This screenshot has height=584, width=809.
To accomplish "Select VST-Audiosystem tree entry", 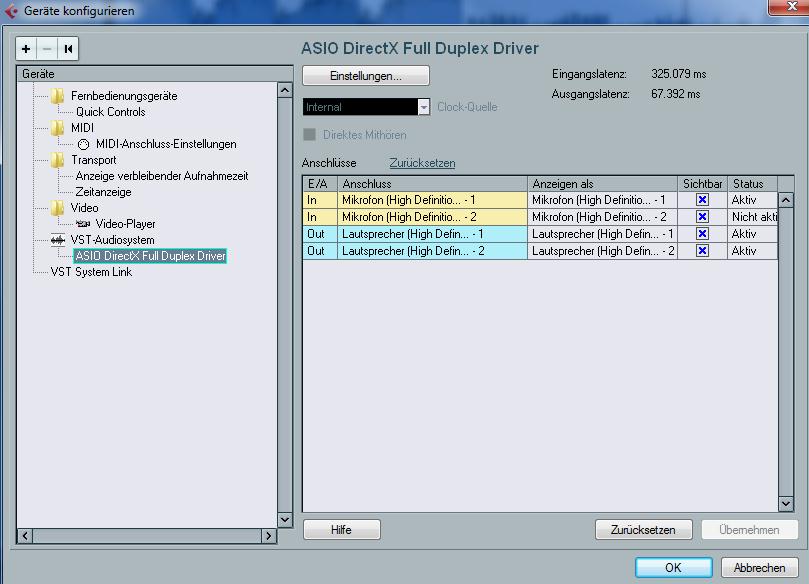I will [112, 240].
